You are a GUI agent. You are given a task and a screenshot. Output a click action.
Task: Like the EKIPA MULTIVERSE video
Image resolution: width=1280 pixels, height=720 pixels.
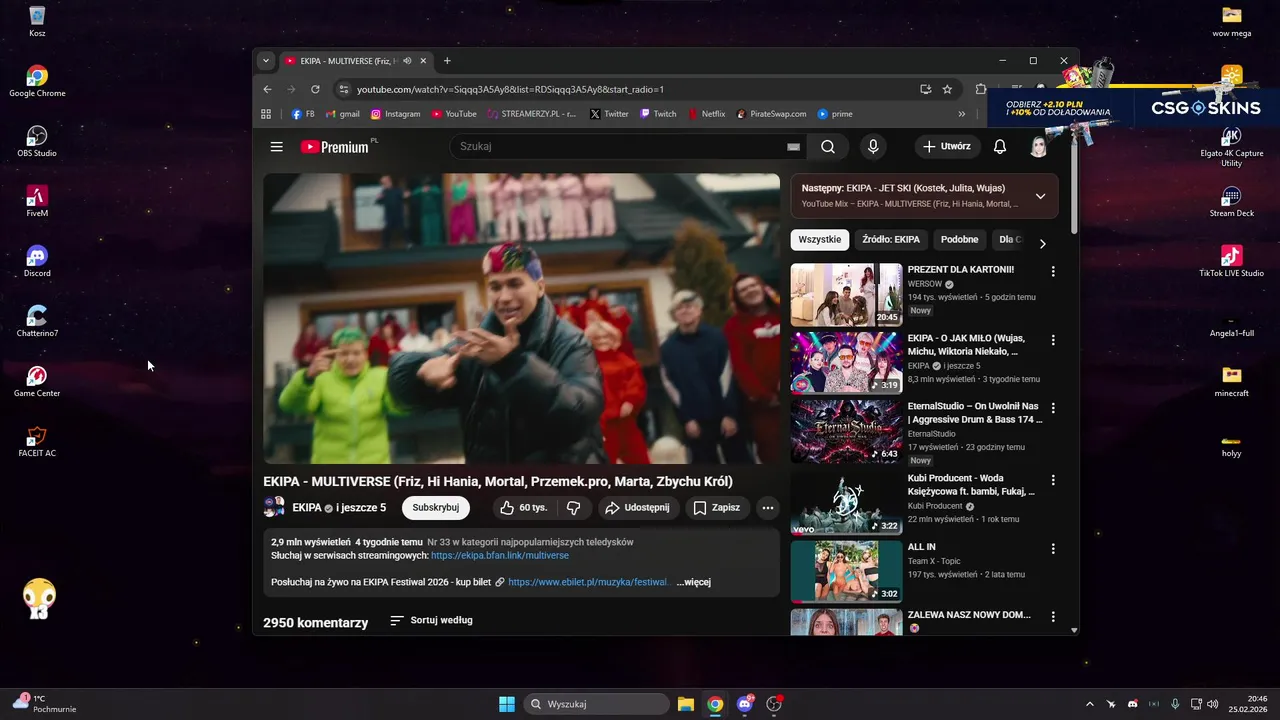click(524, 508)
